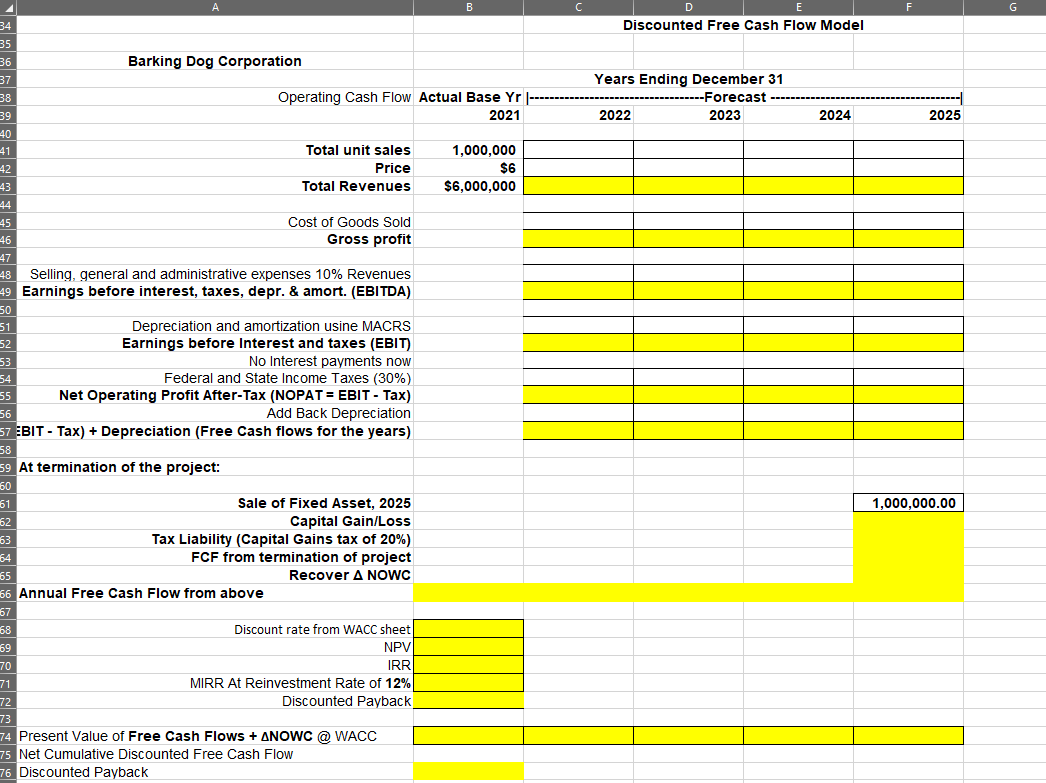Select the Price cell containing $6
This screenshot has width=1046, height=783.
[x=468, y=168]
